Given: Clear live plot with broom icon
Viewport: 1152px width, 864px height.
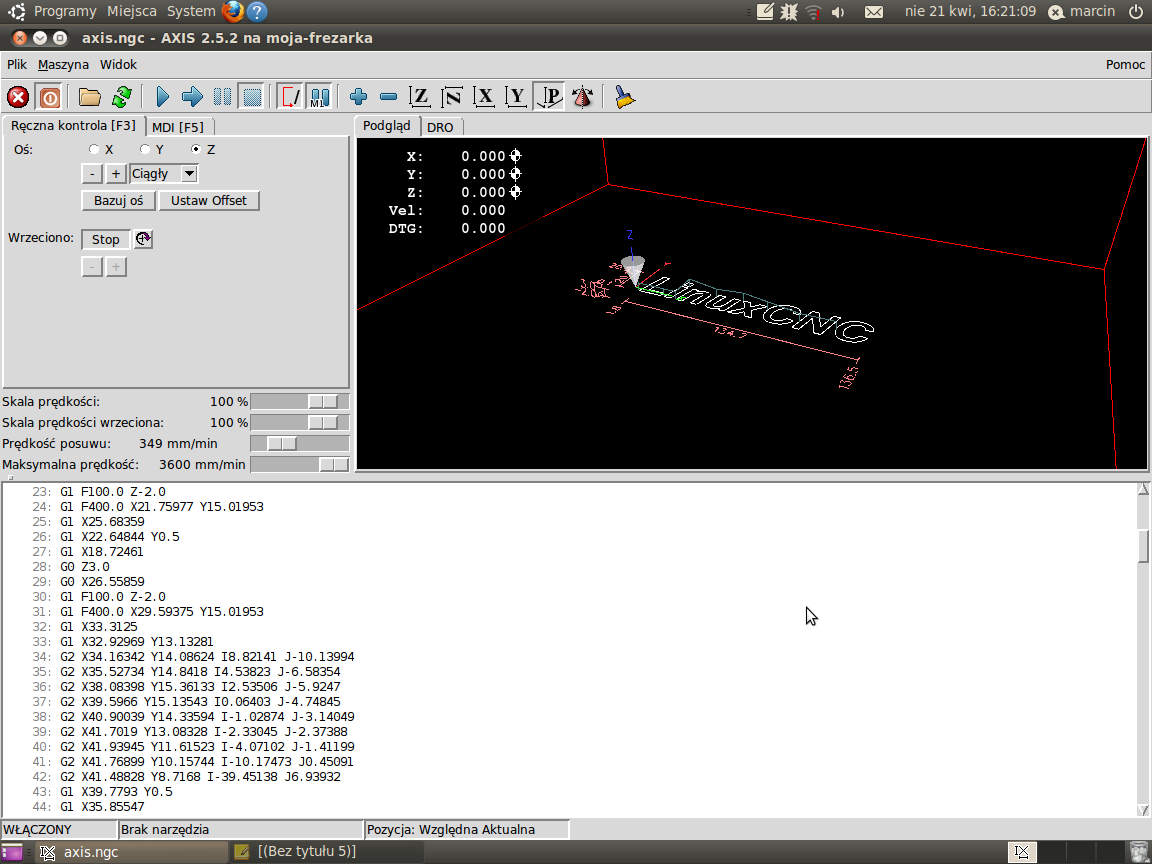Looking at the screenshot, I should pyautogui.click(x=624, y=97).
